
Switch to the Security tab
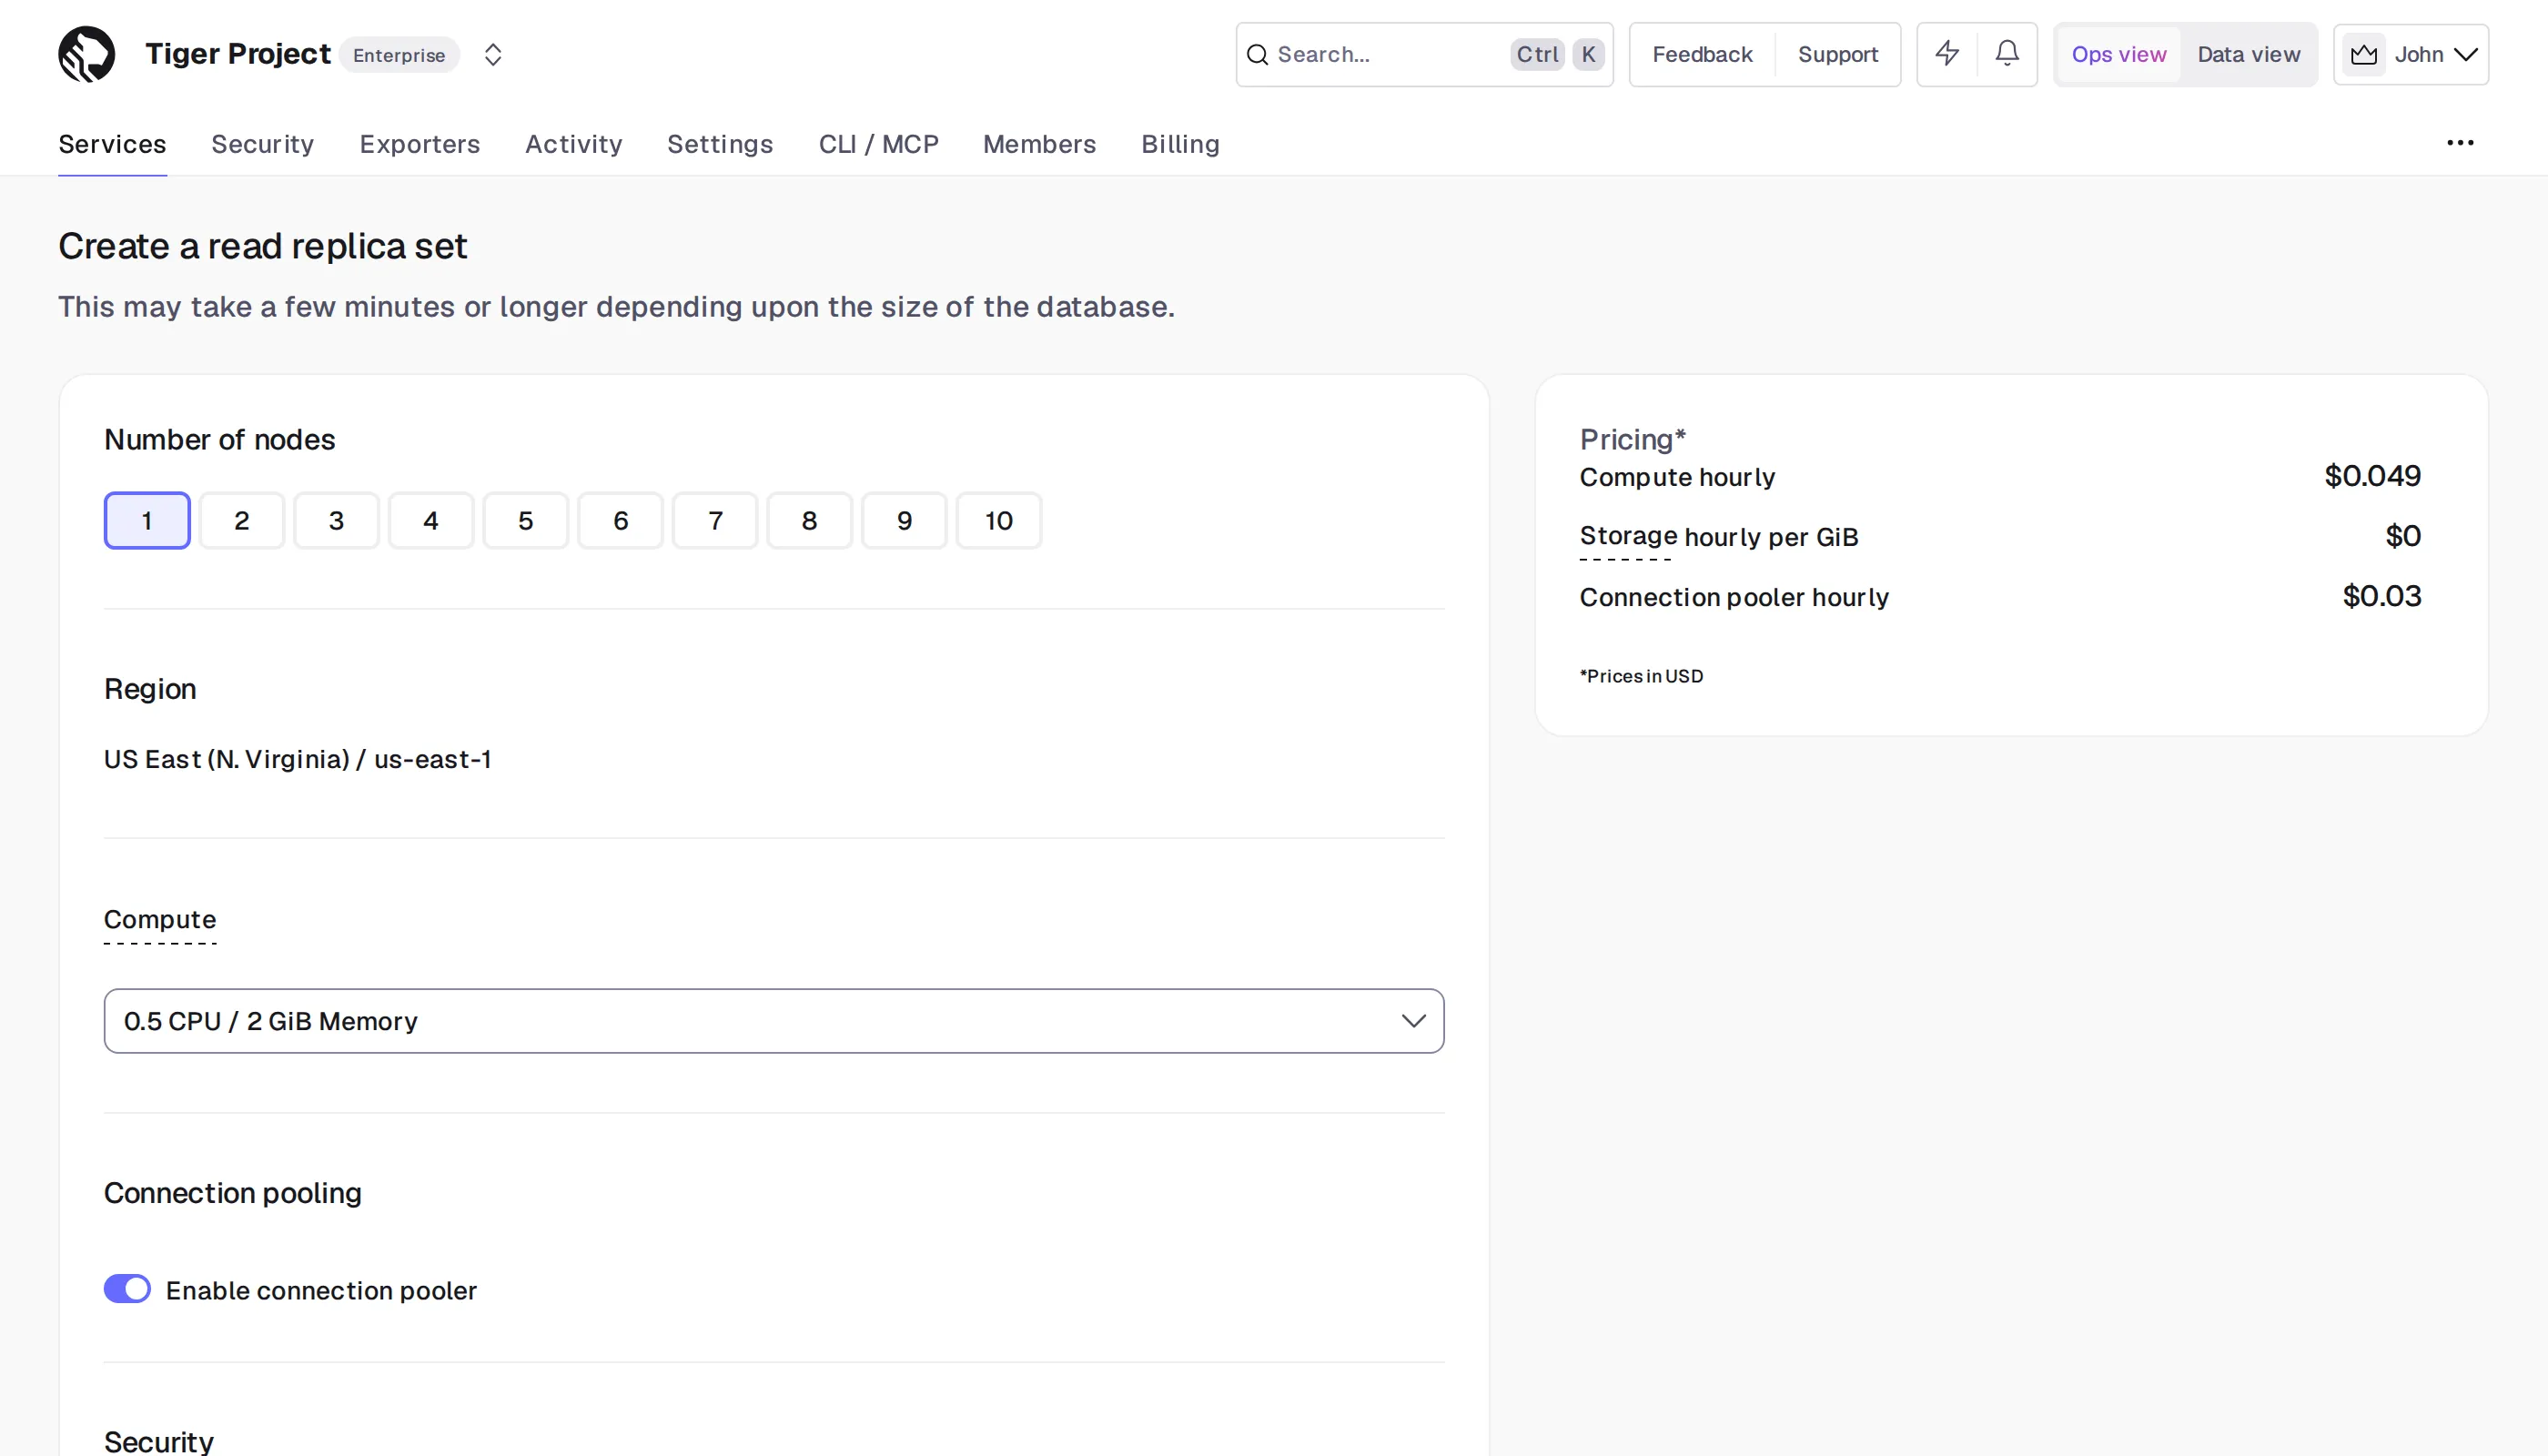click(263, 144)
